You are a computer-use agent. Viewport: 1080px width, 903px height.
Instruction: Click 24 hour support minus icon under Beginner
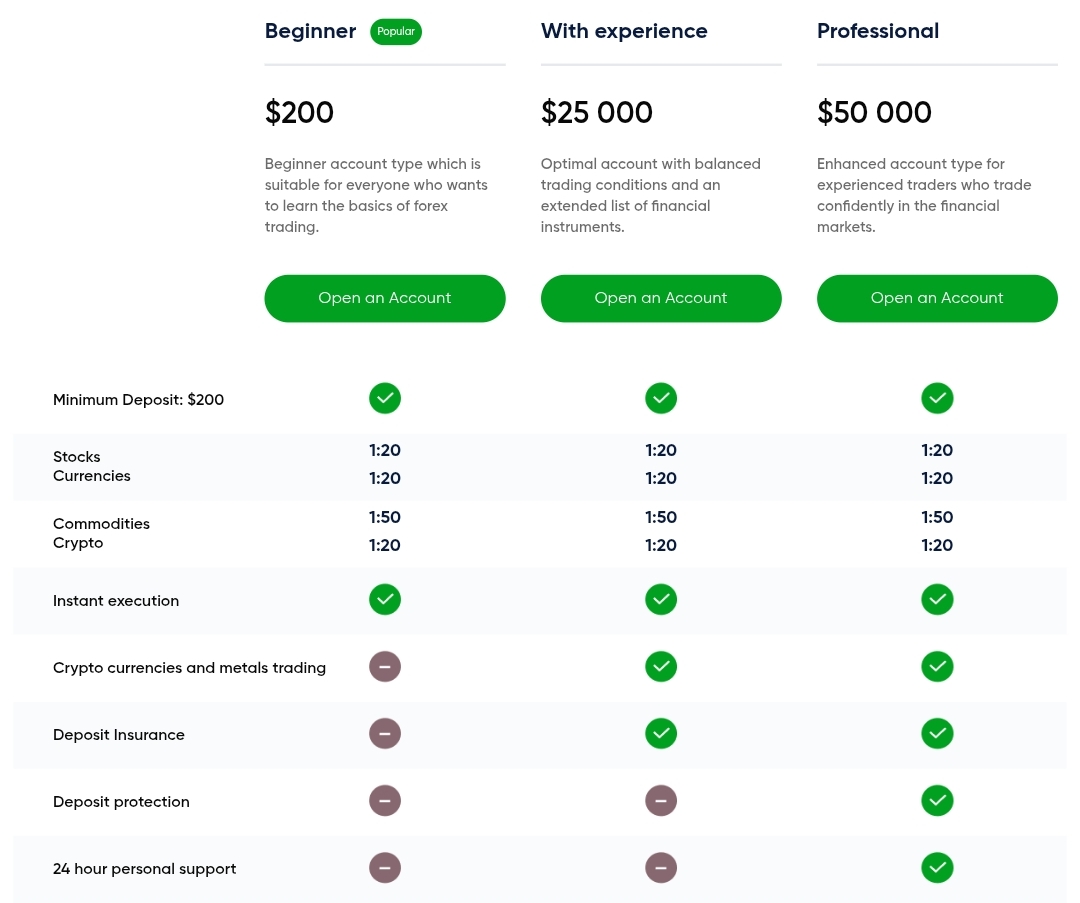385,868
